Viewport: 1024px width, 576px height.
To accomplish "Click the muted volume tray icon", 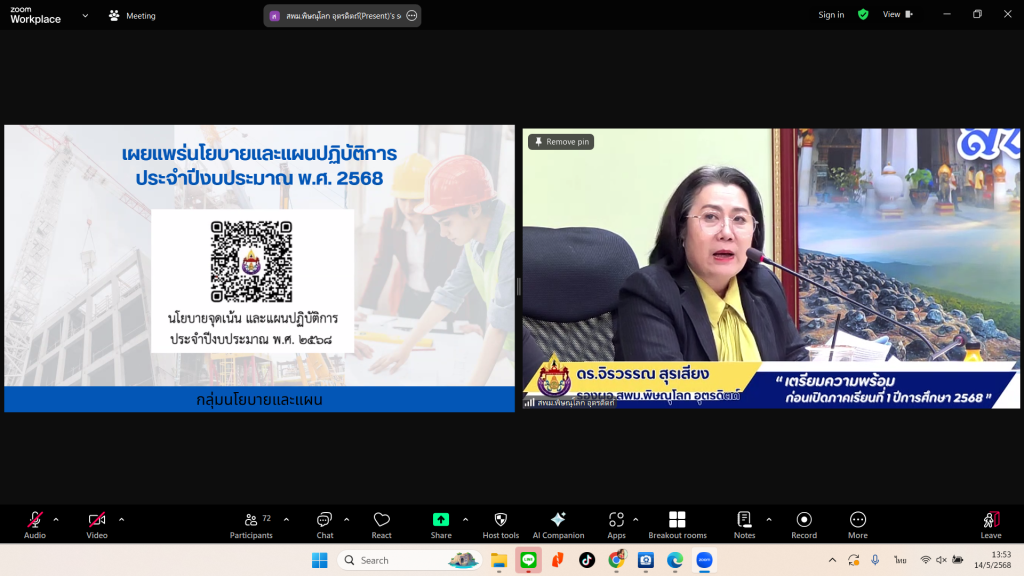I will click(x=941, y=560).
